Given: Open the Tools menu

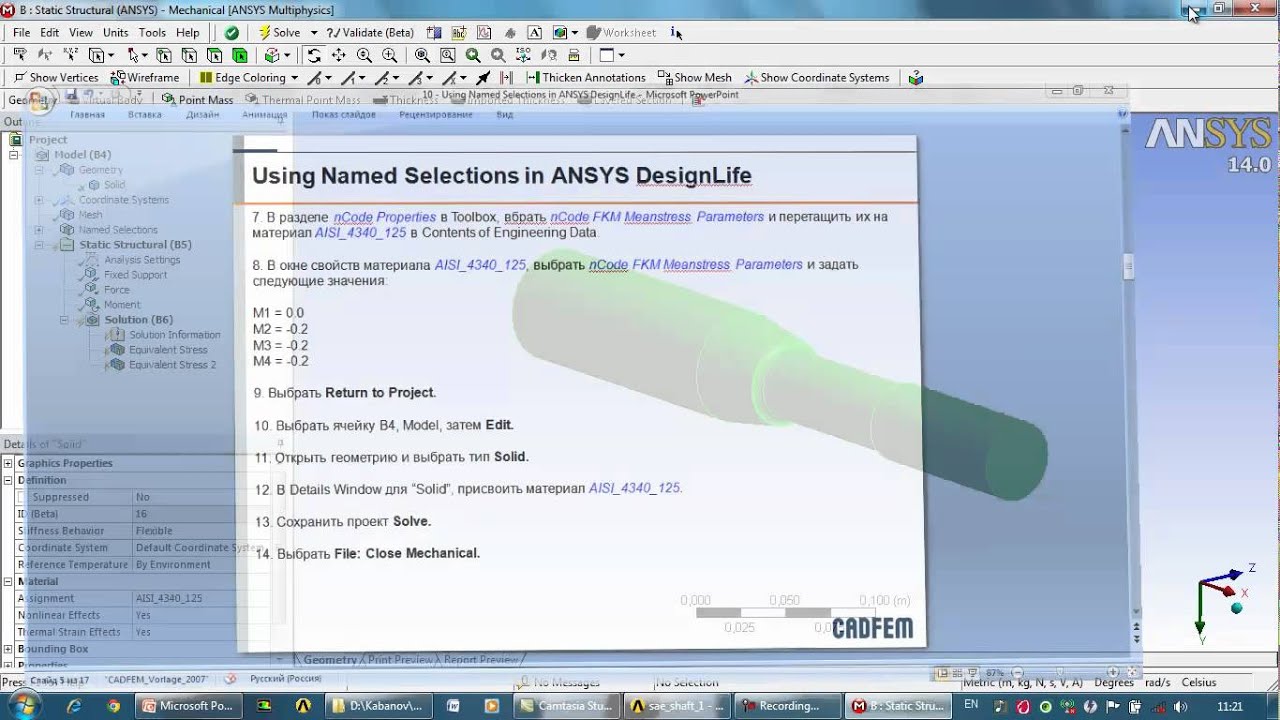Looking at the screenshot, I should (152, 32).
